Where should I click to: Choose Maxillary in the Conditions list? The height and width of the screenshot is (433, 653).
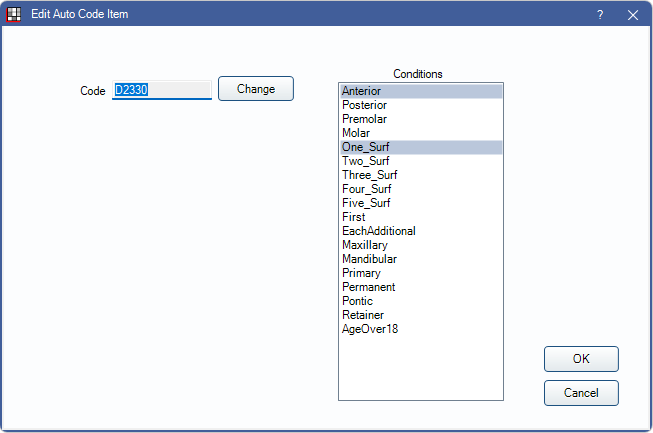(x=364, y=245)
